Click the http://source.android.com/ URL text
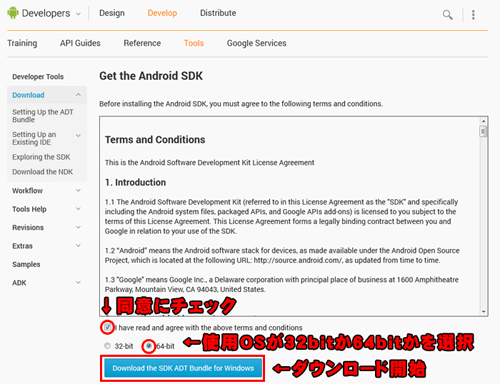Viewport: 500px width, 384px height. 298,260
